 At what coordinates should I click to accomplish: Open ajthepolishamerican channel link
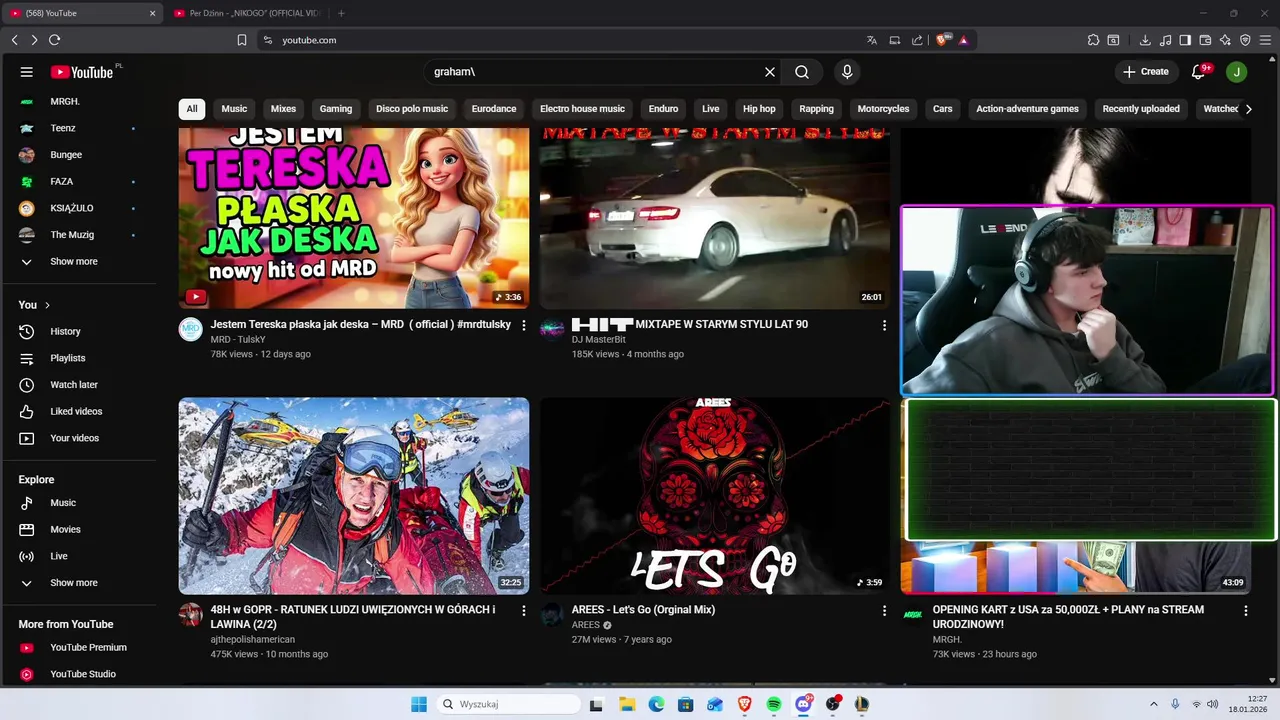253,639
